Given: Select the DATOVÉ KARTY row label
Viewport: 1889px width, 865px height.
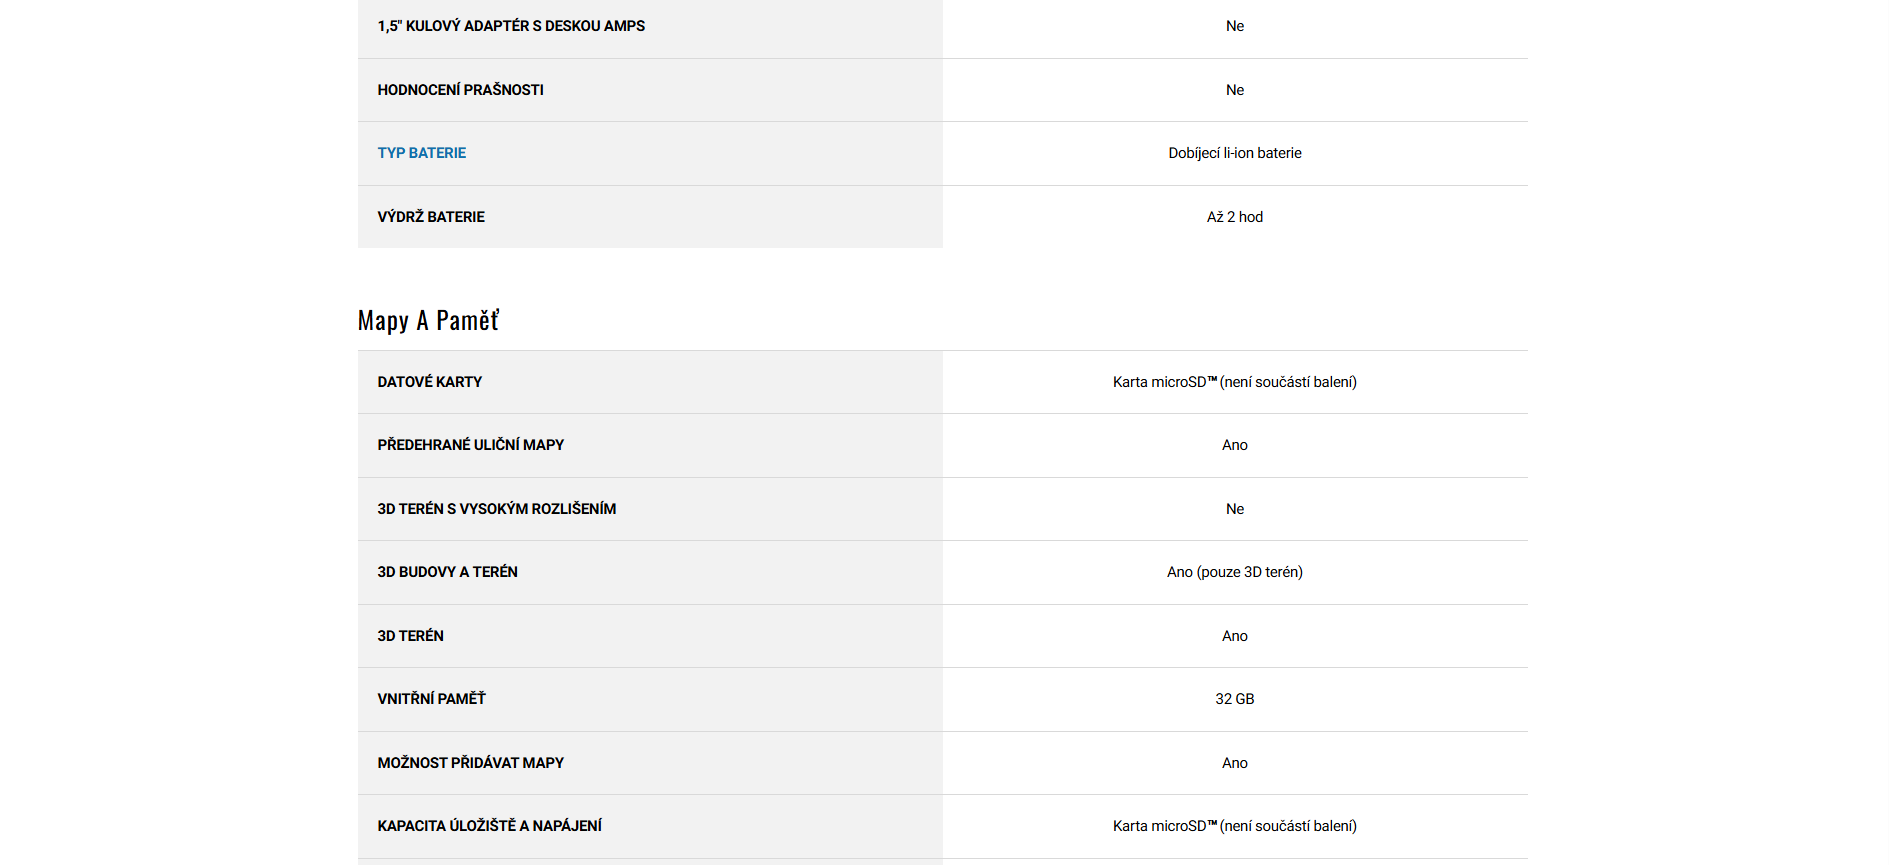Looking at the screenshot, I should click(429, 382).
